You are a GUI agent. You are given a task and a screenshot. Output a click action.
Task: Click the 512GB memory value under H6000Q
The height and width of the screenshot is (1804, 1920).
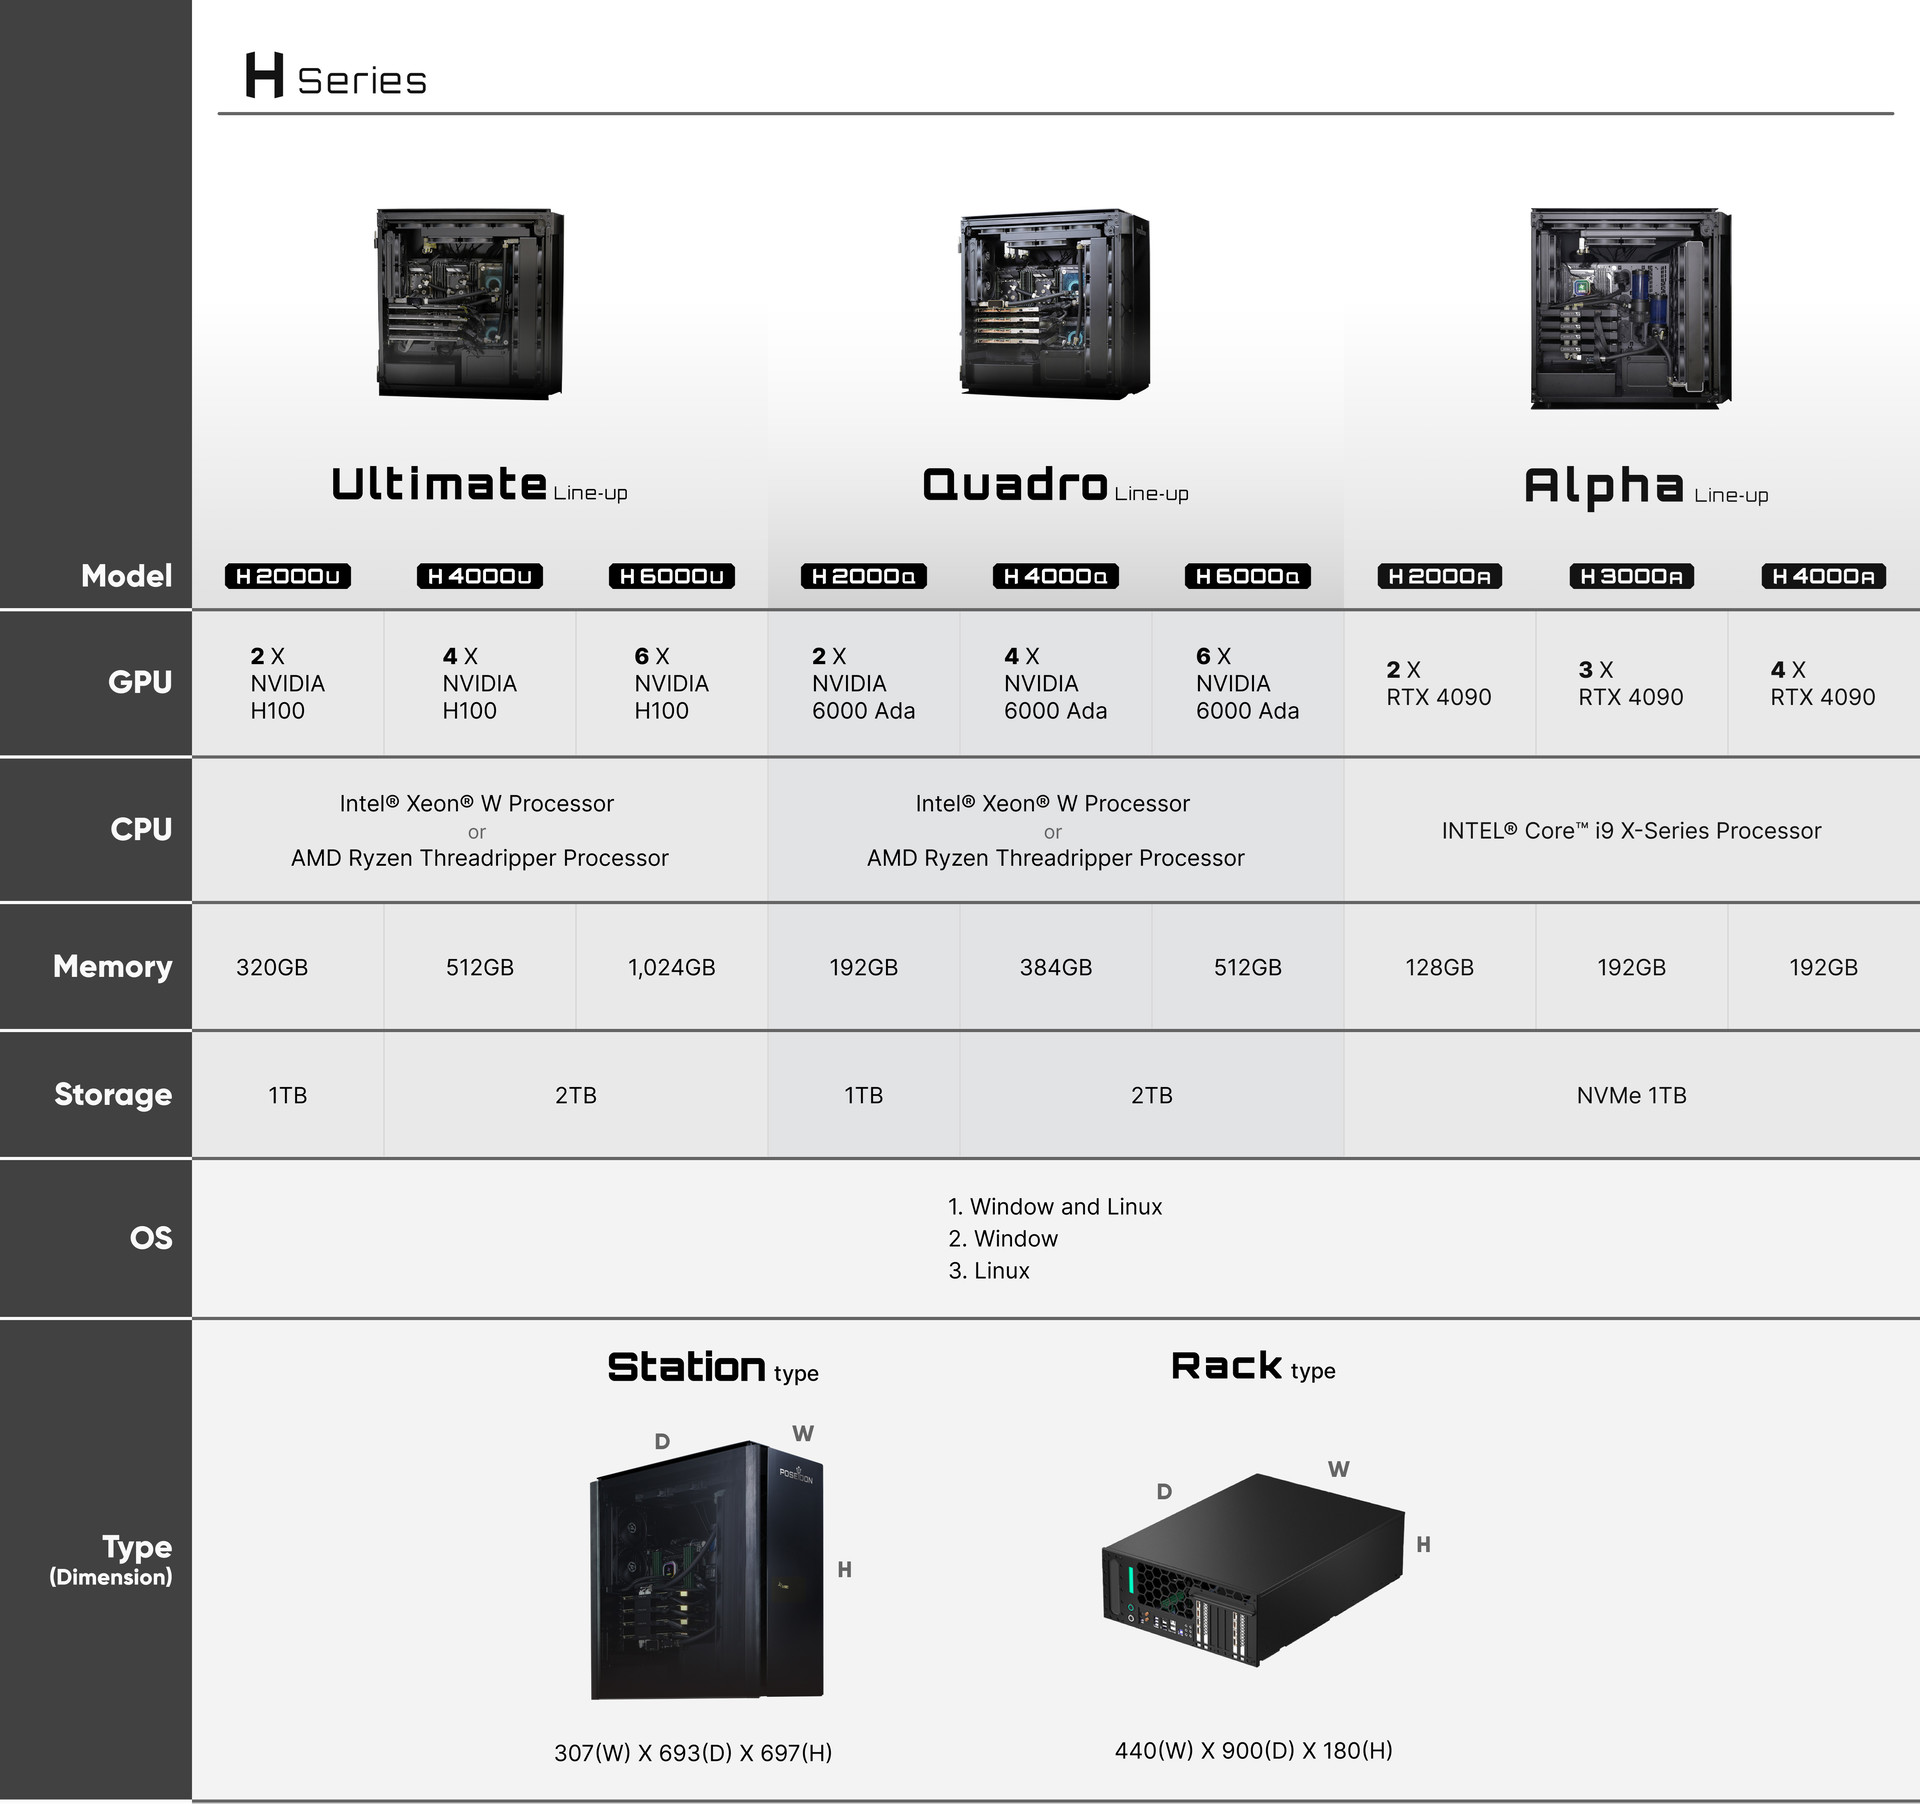point(1248,967)
